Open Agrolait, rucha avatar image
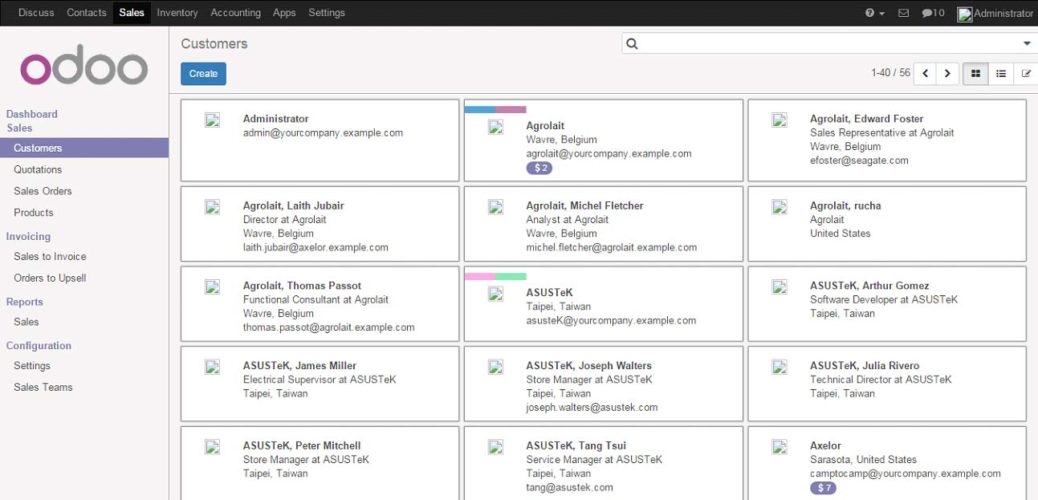The height and width of the screenshot is (500, 1038). pos(779,207)
